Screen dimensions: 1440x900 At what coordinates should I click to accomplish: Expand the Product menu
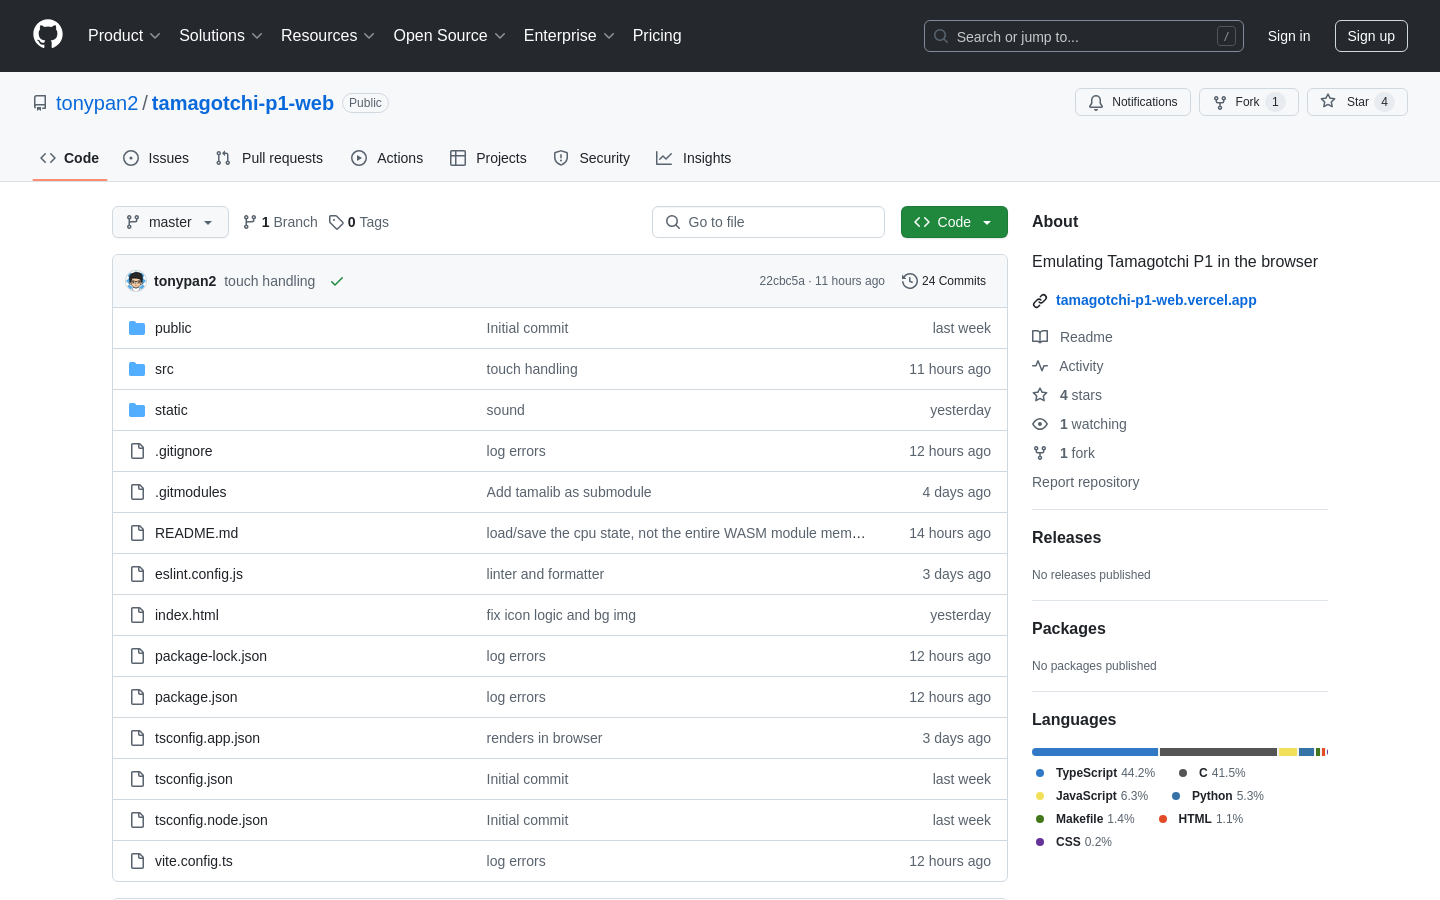(x=124, y=36)
